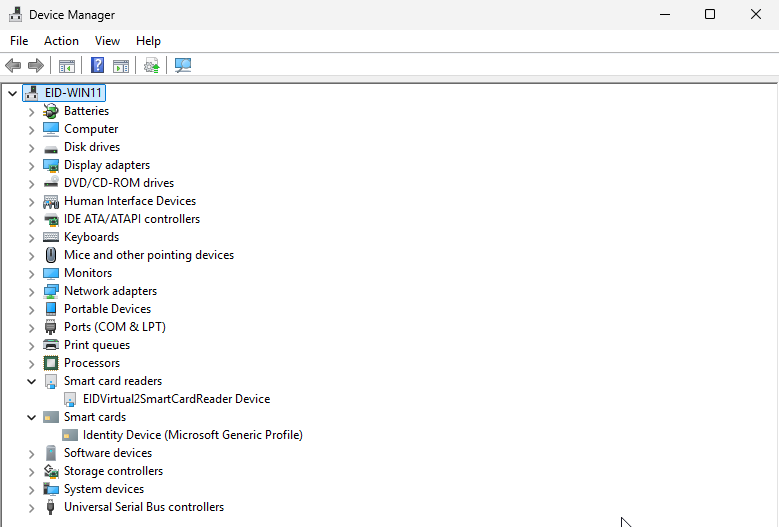Image resolution: width=779 pixels, height=527 pixels.
Task: Select the Universal Serial Bus controllers label
Action: pos(144,507)
